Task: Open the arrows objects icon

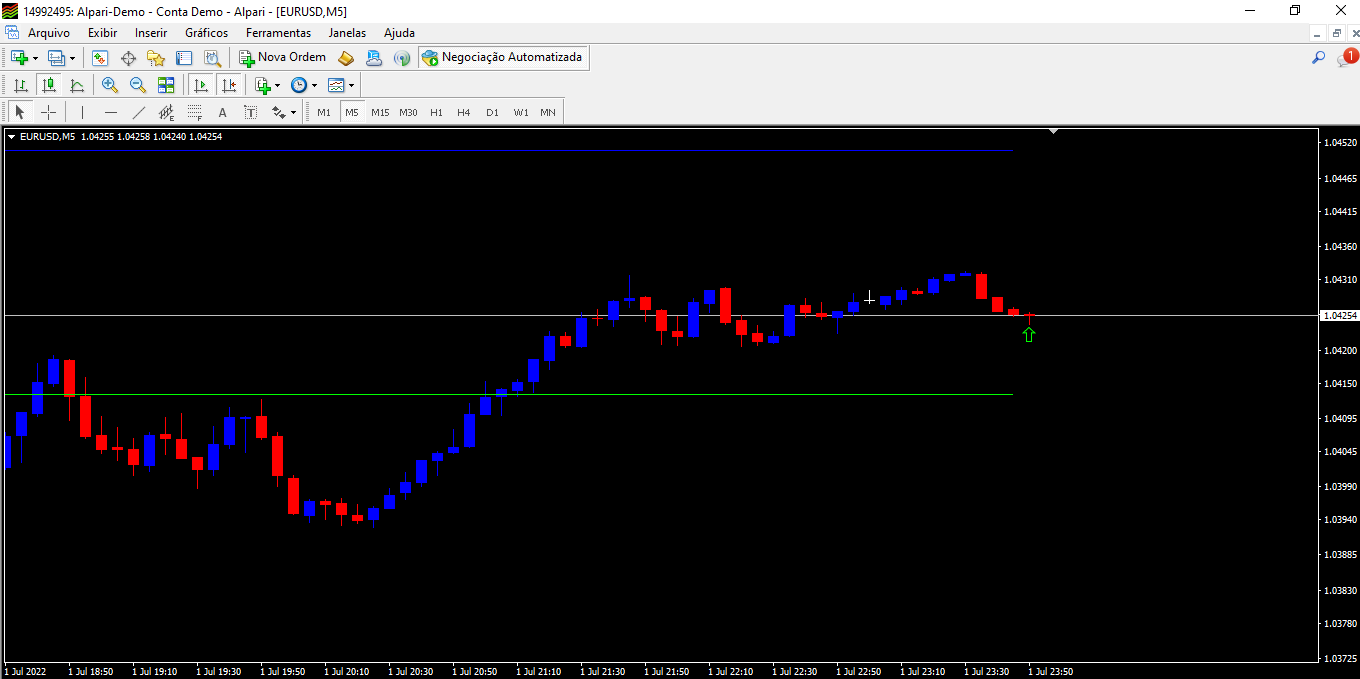Action: coord(278,112)
